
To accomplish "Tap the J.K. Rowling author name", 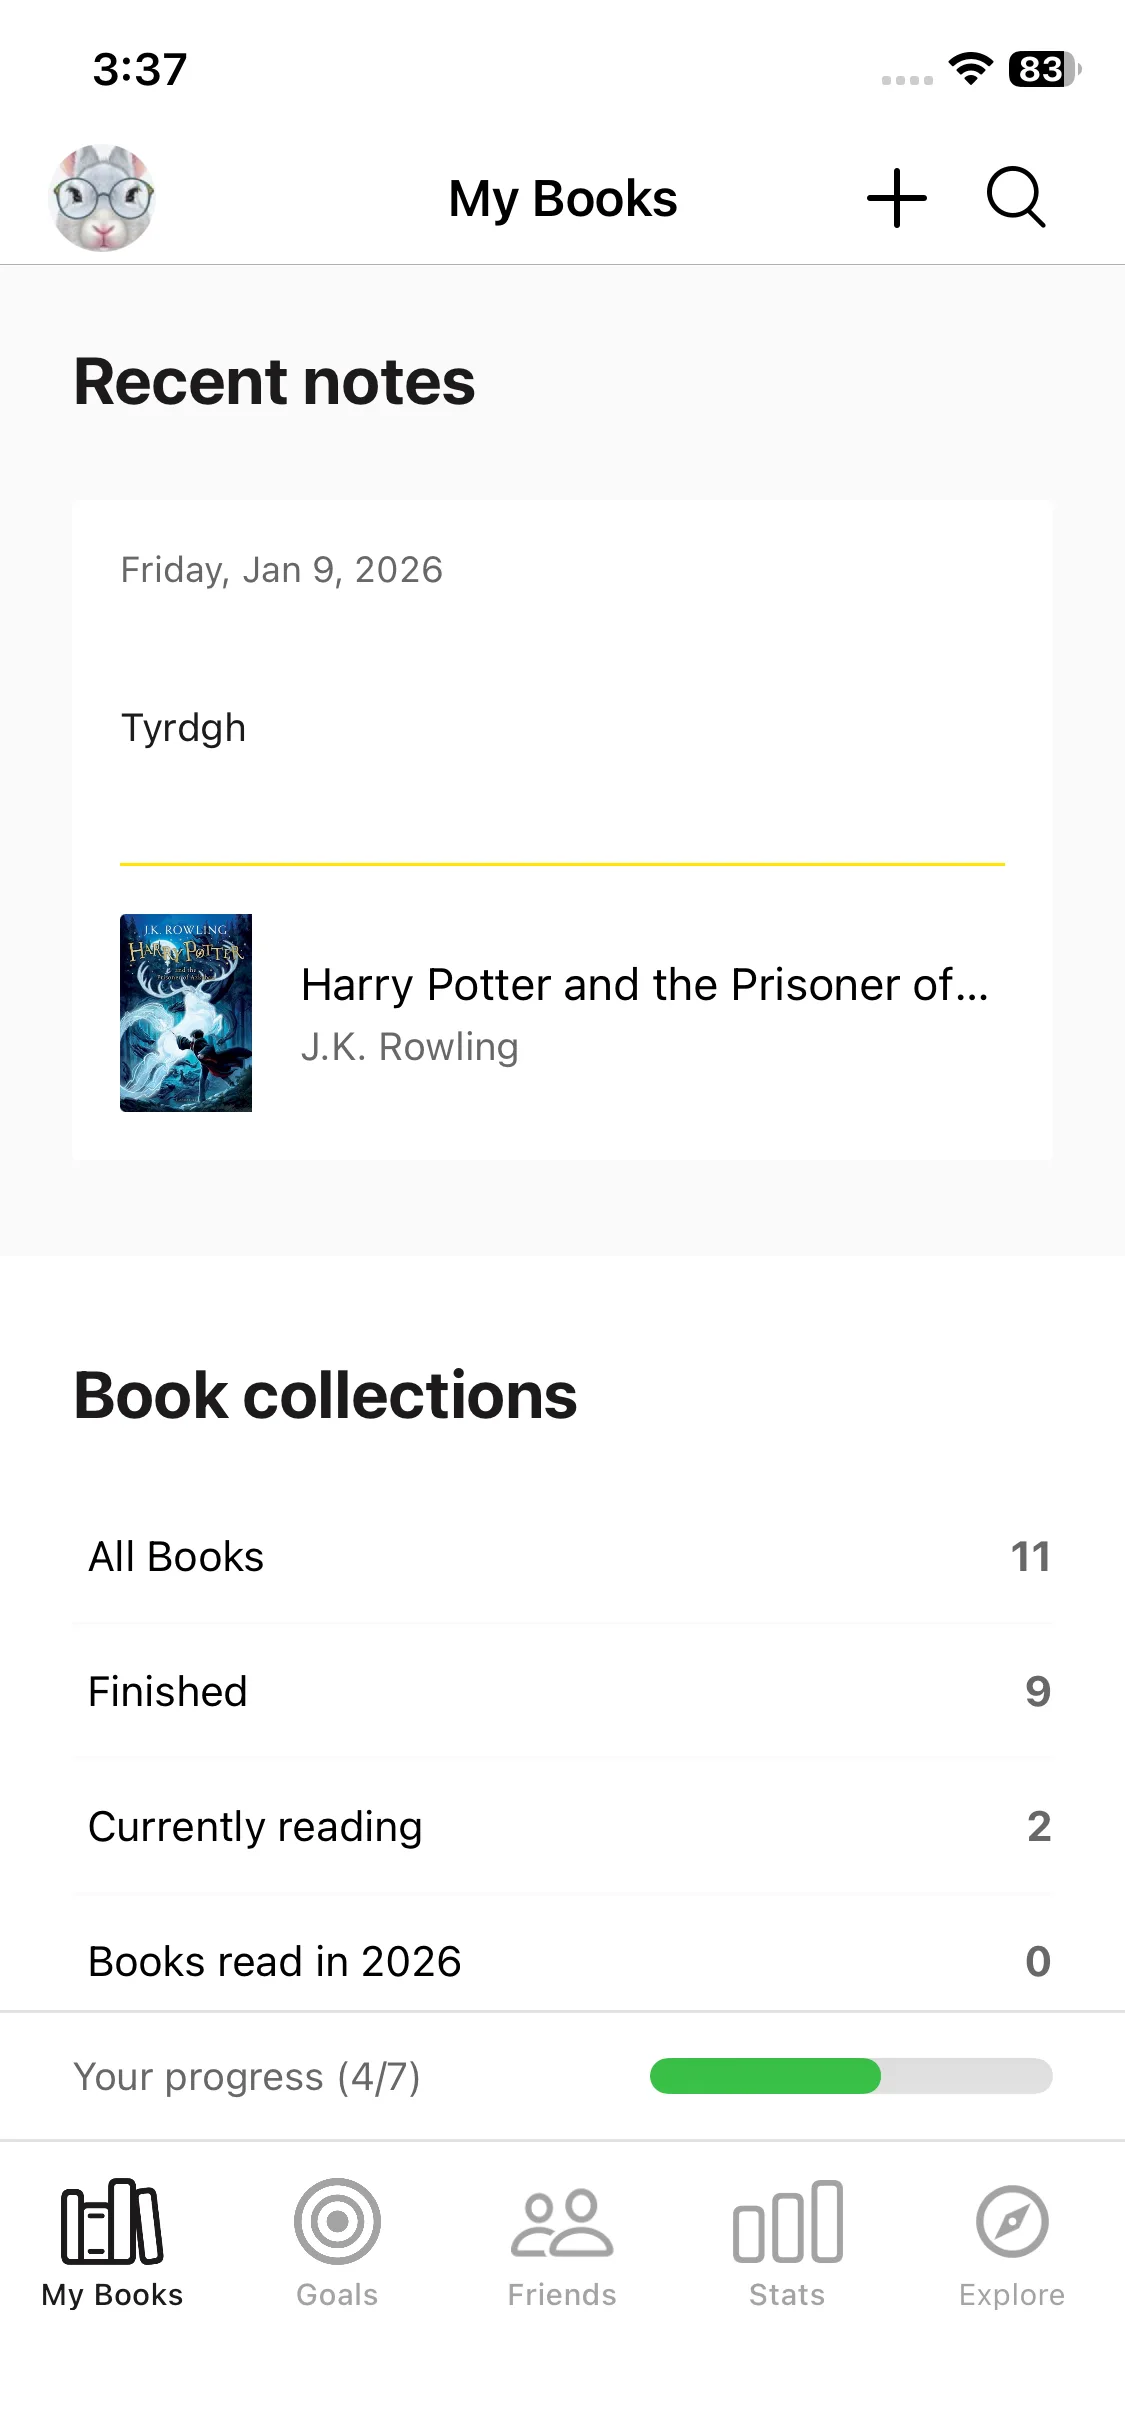I will coord(410,1047).
